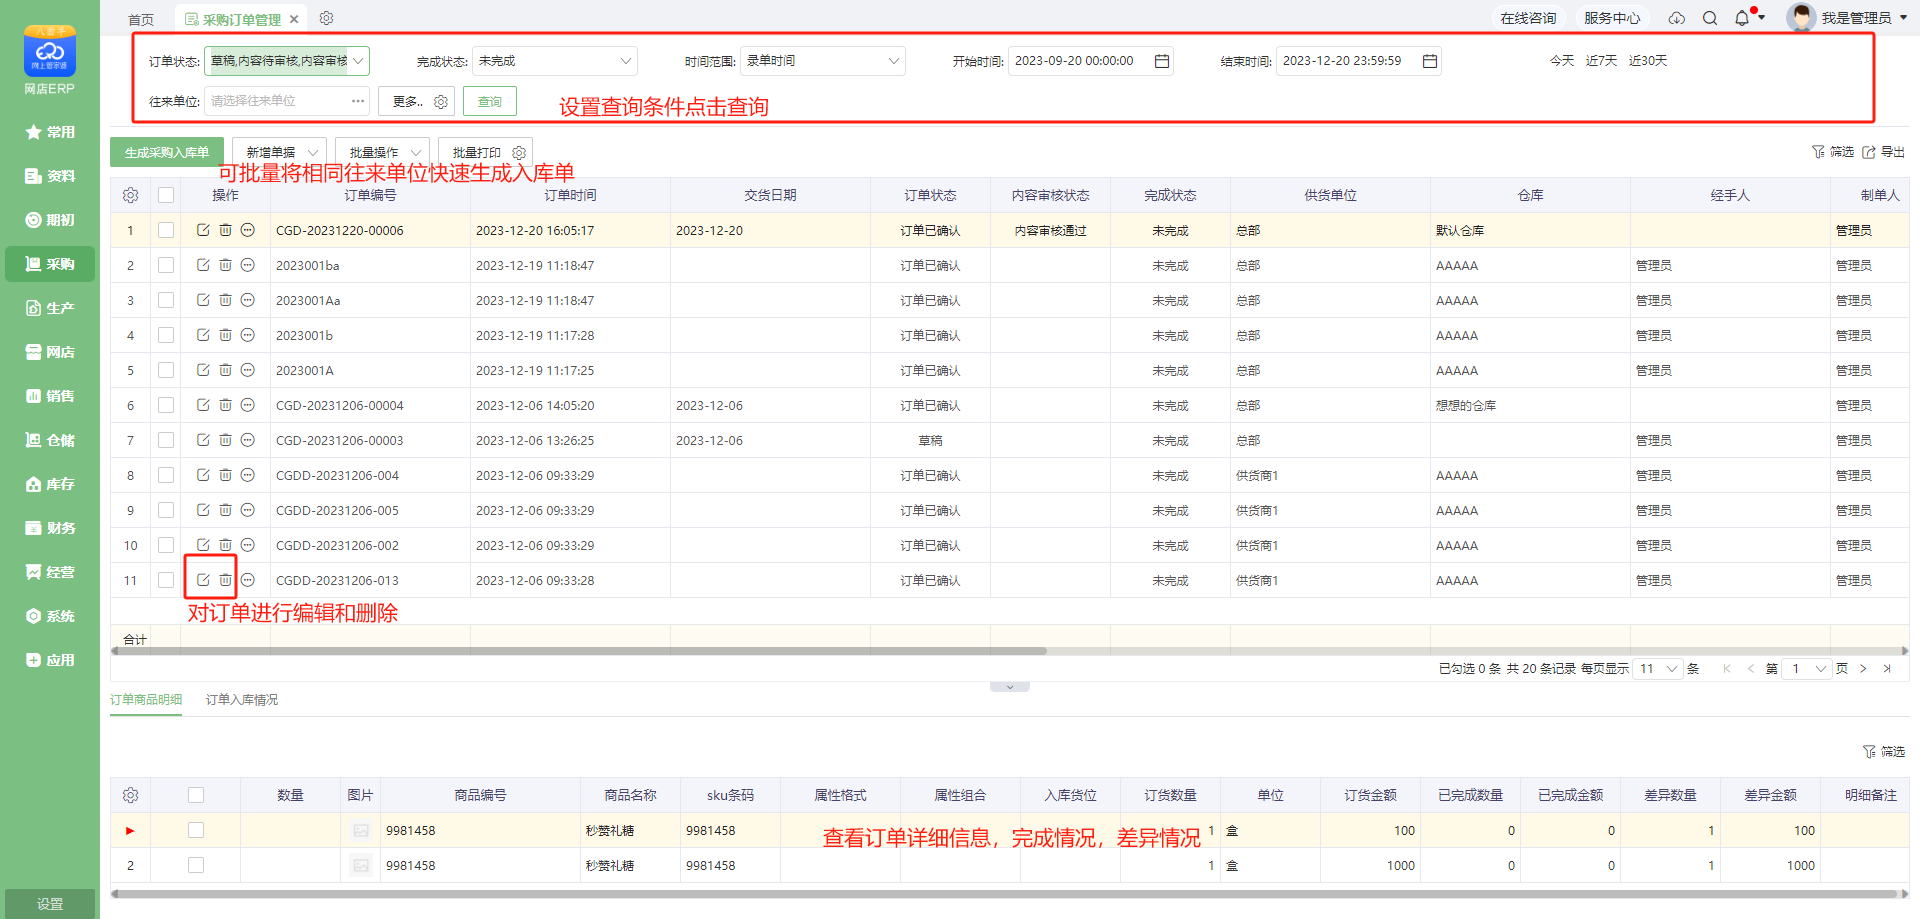The height and width of the screenshot is (919, 1920).
Task: Expand the 完成状态 completion status dropdown
Action: [x=555, y=61]
